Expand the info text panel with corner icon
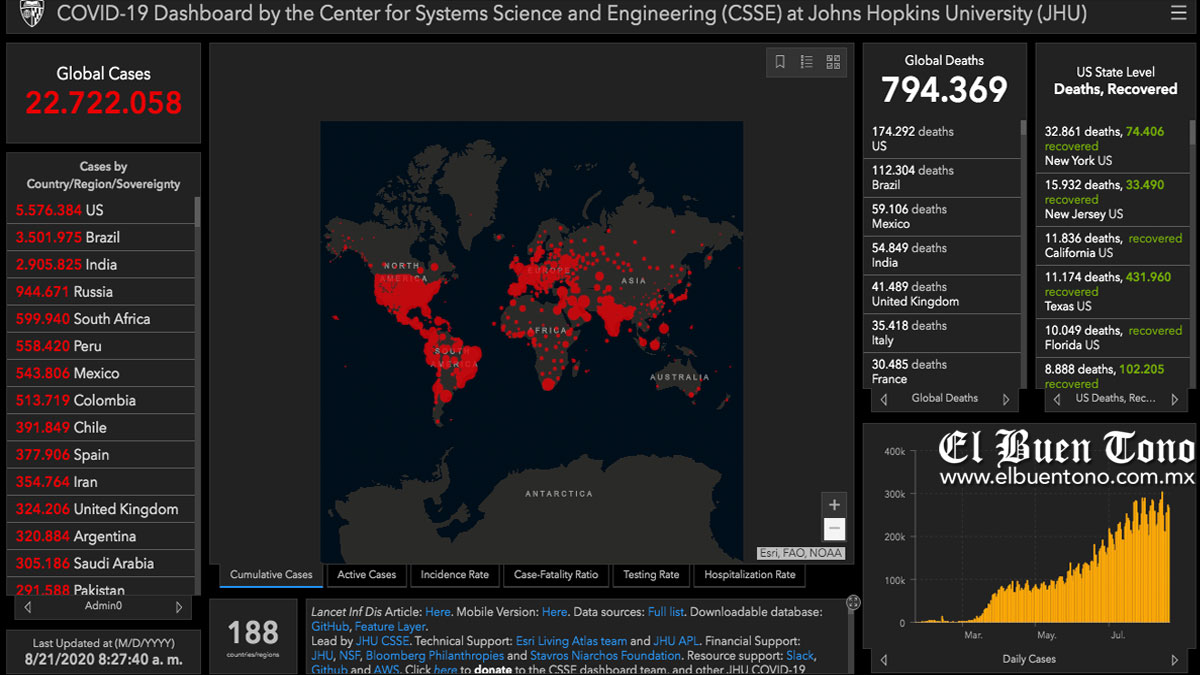 (853, 602)
